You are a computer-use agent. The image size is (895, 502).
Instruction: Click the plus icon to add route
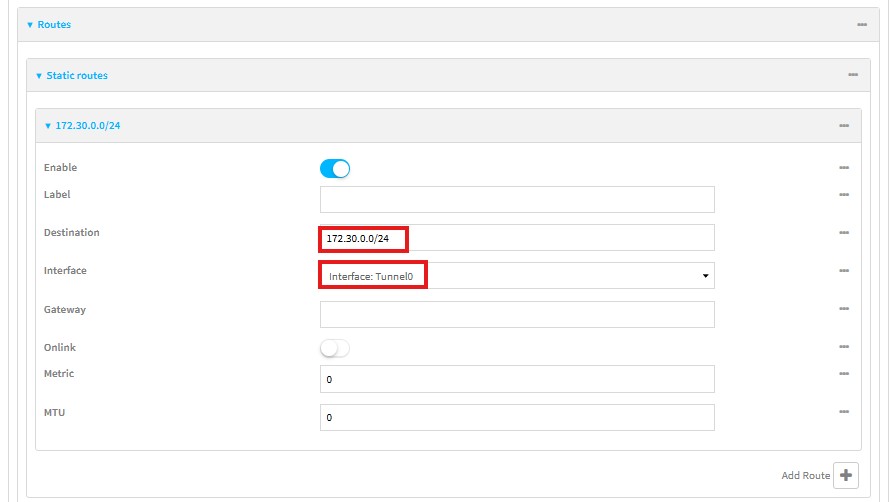[844, 475]
